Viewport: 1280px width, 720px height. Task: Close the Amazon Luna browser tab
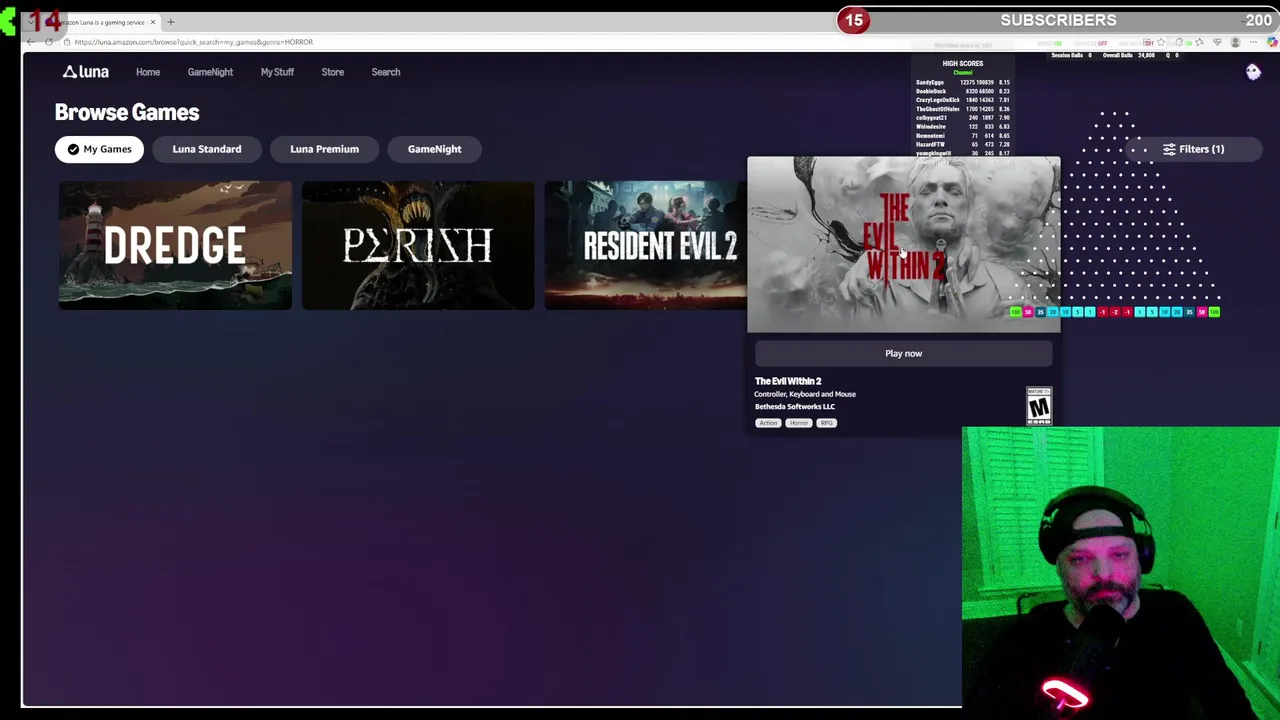click(153, 22)
